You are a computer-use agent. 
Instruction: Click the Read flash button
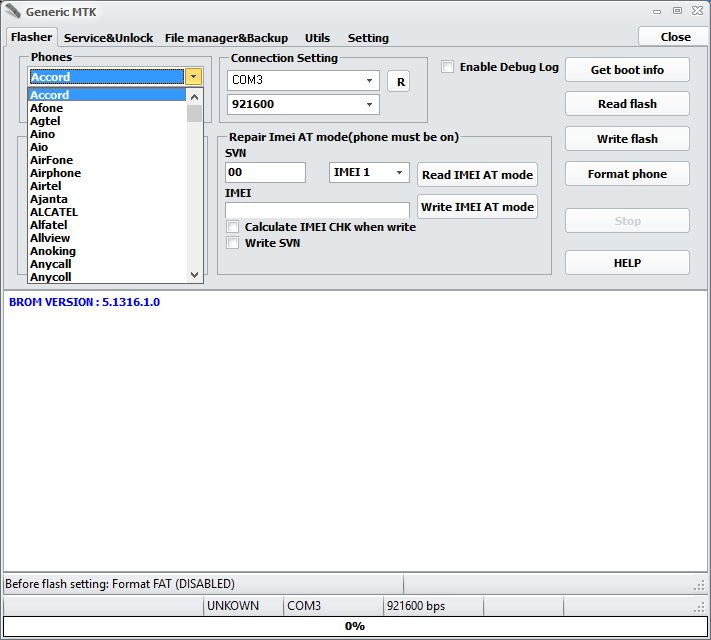point(627,104)
